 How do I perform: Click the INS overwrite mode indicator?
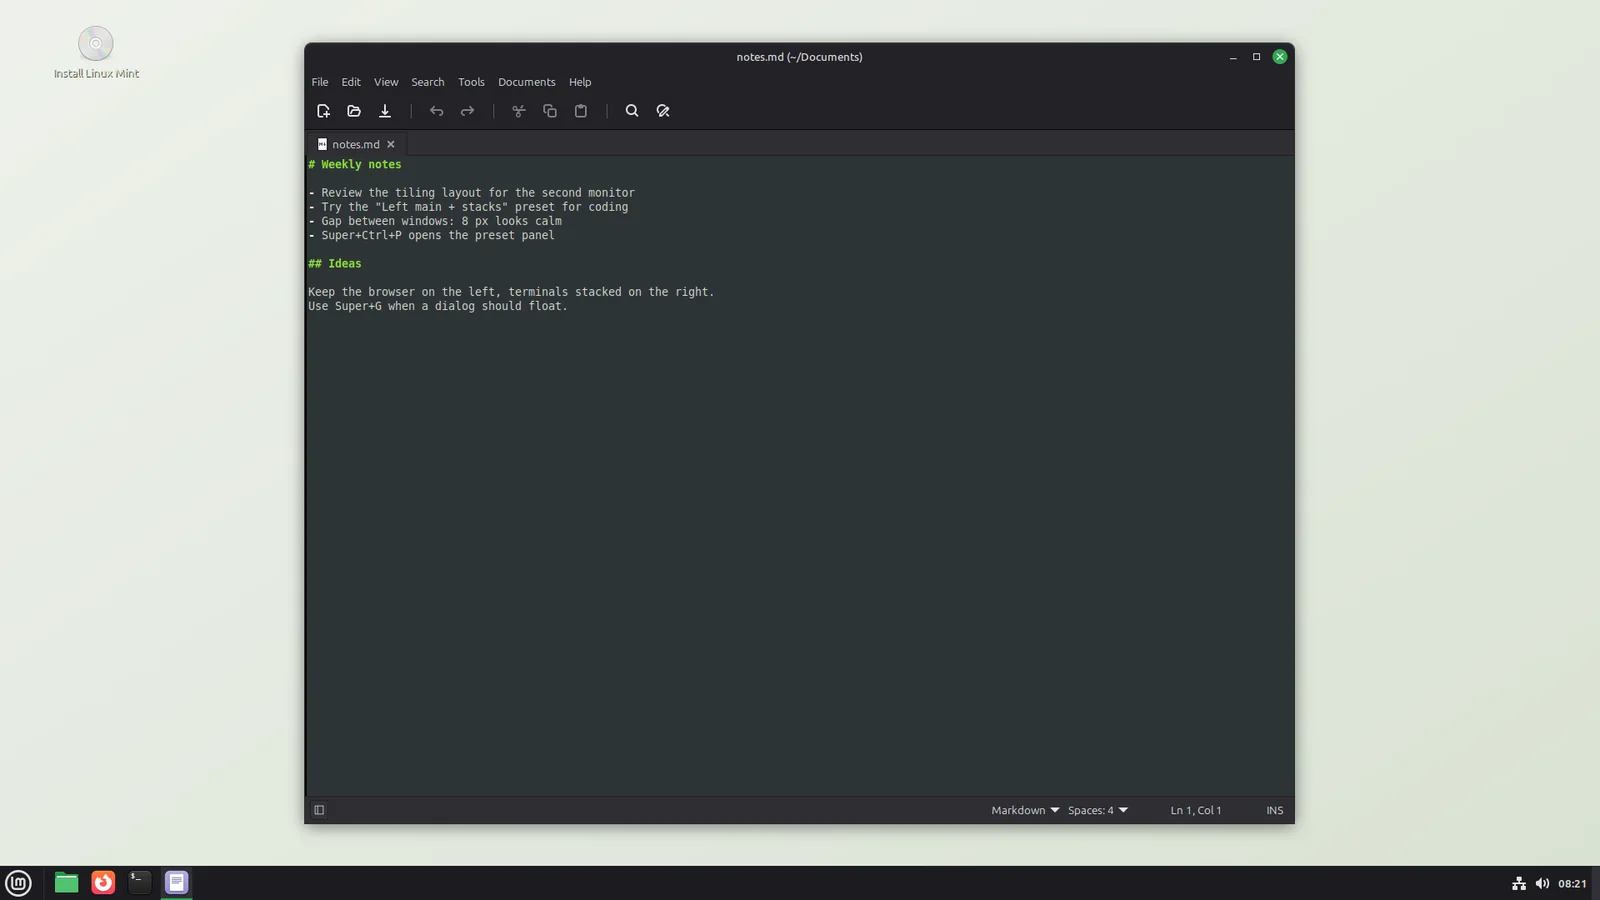pos(1274,810)
